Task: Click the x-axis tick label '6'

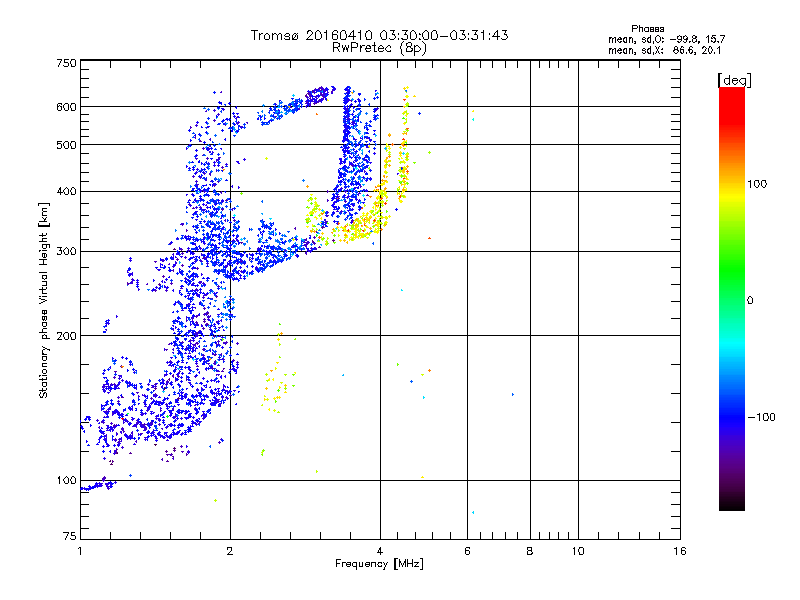Action: tap(467, 551)
